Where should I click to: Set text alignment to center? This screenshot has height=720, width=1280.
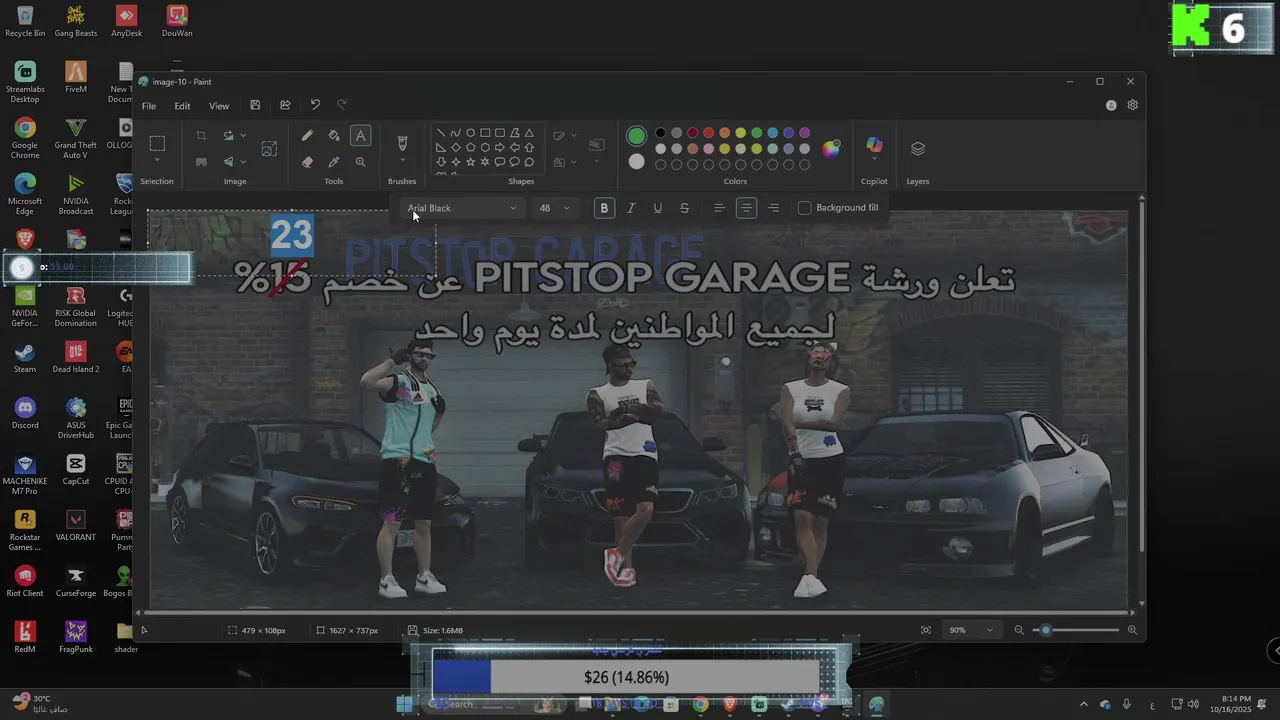tap(746, 208)
